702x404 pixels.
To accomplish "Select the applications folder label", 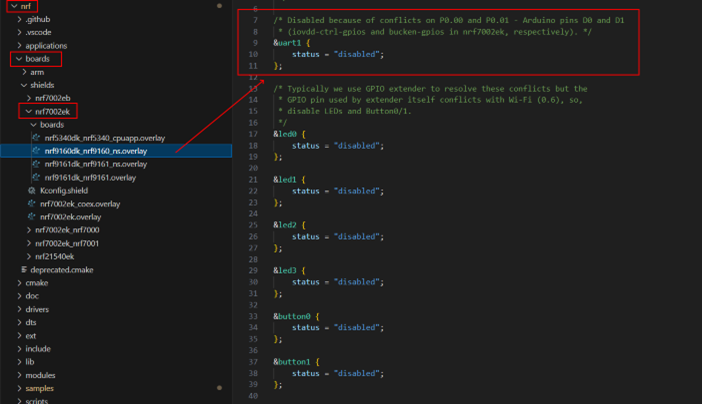I will 46,46.
